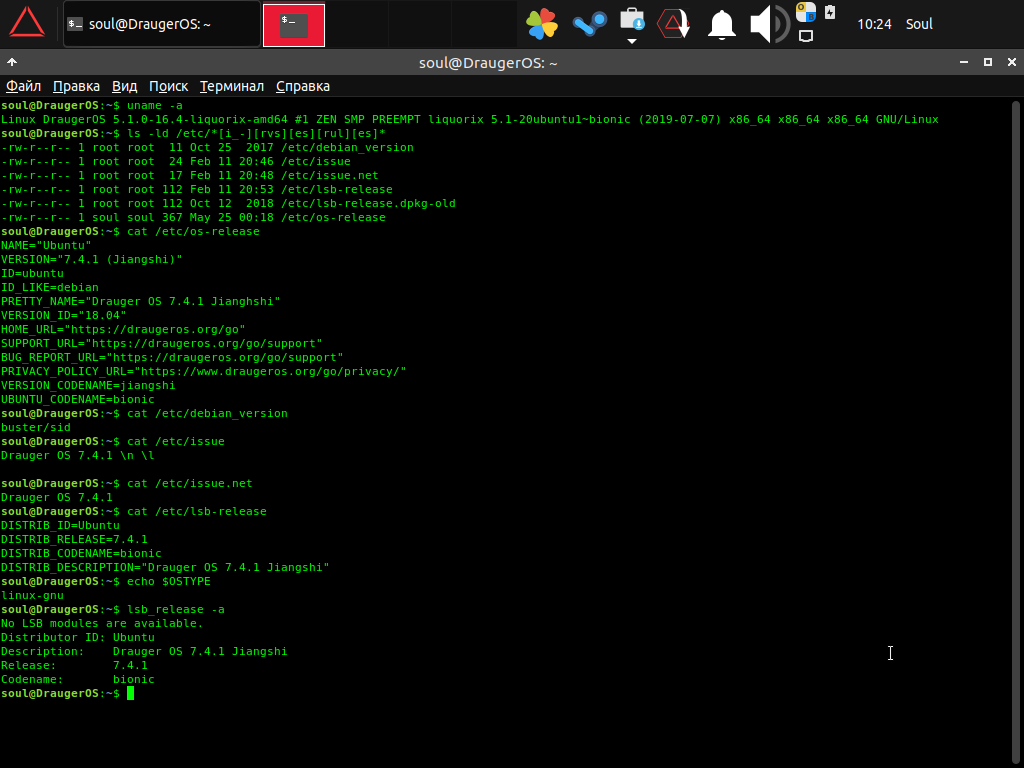Click the up-arrow icon in the terminal title bar
Screen dimensions: 1024x768
pyautogui.click(x=12, y=62)
